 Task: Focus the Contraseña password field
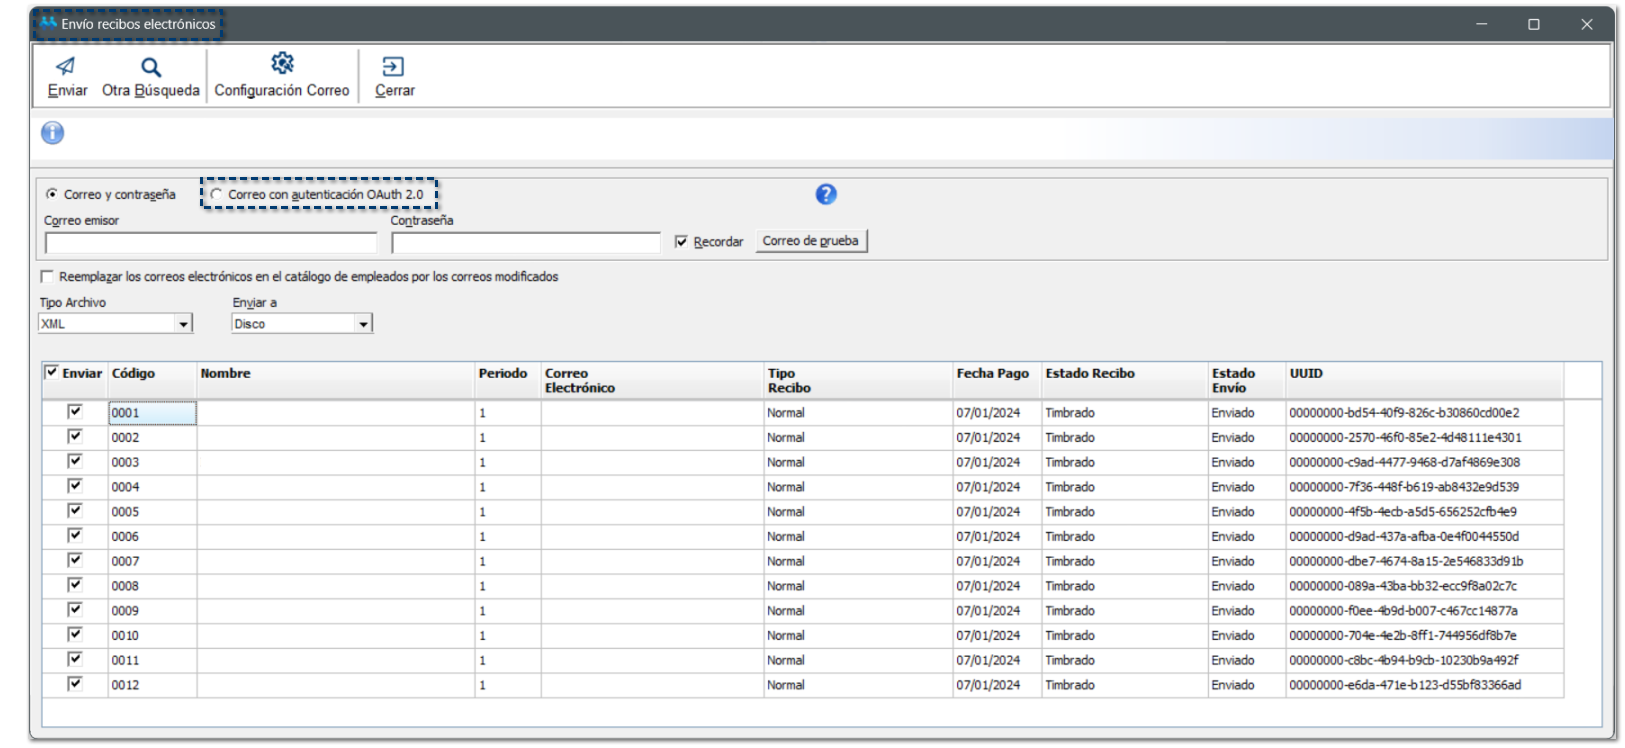point(525,243)
